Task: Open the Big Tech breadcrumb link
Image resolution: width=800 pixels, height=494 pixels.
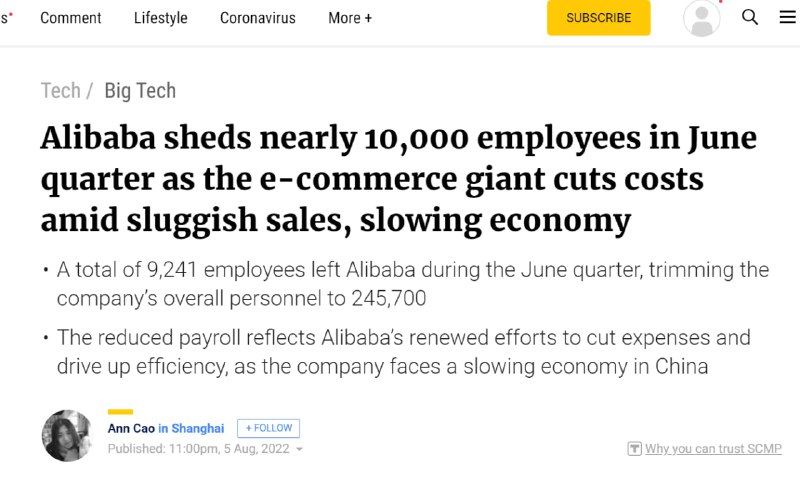Action: [x=140, y=91]
